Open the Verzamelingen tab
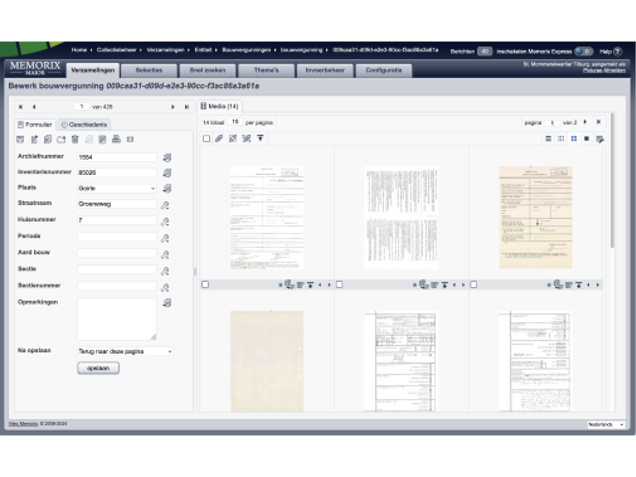Viewport: 636px width, 477px height. 93,70
